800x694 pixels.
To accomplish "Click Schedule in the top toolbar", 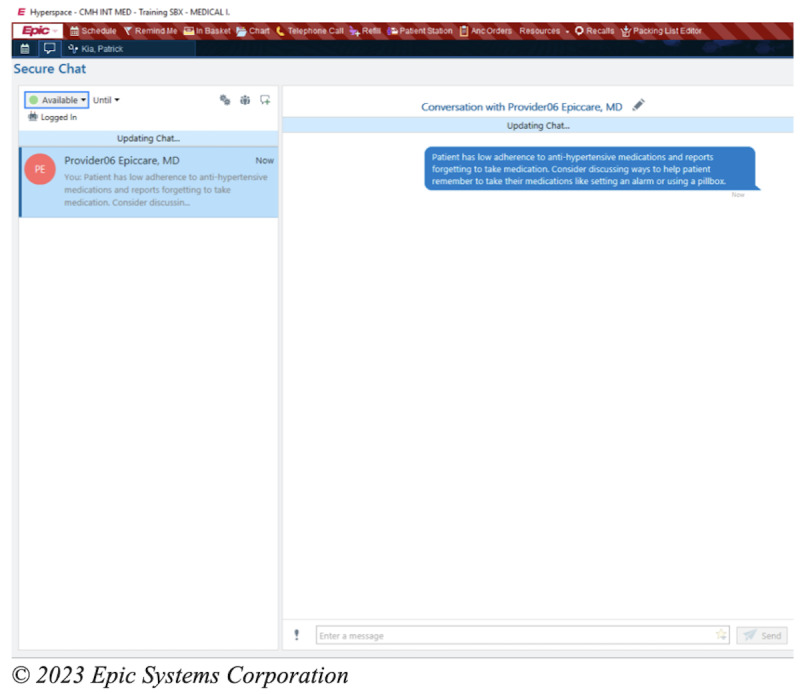I will [92, 31].
